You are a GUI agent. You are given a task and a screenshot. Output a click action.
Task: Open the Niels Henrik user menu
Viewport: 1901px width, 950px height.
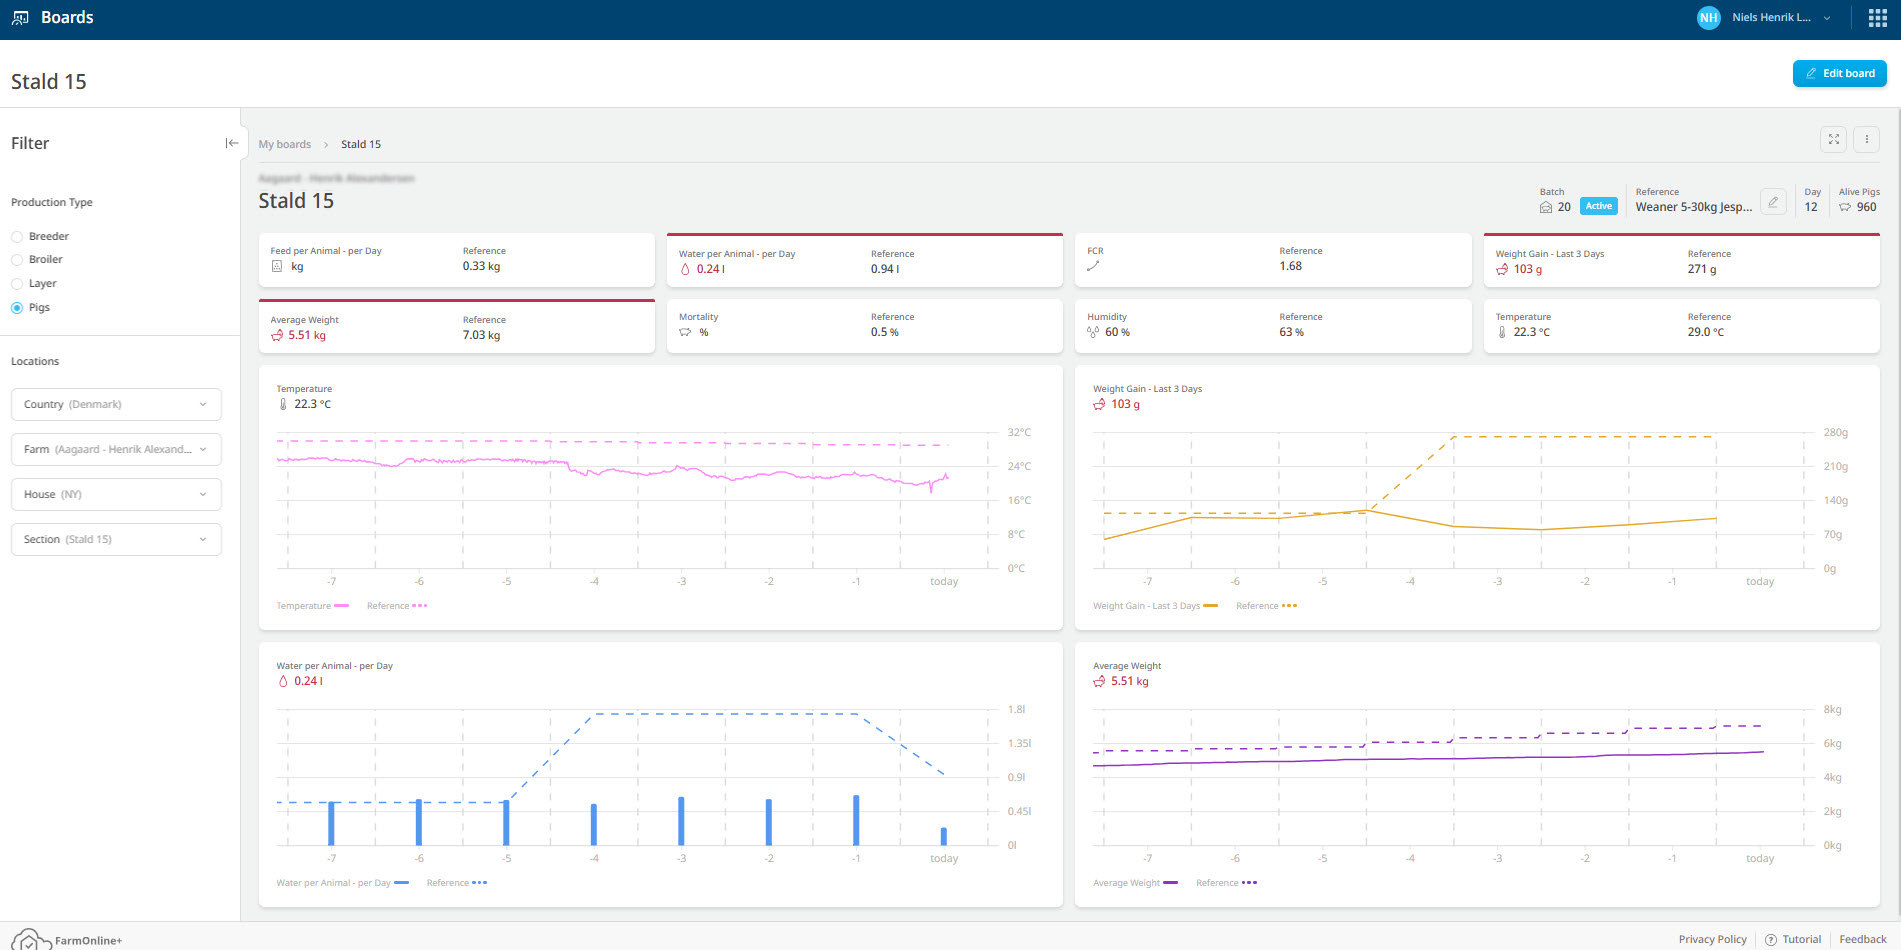pyautogui.click(x=1771, y=18)
